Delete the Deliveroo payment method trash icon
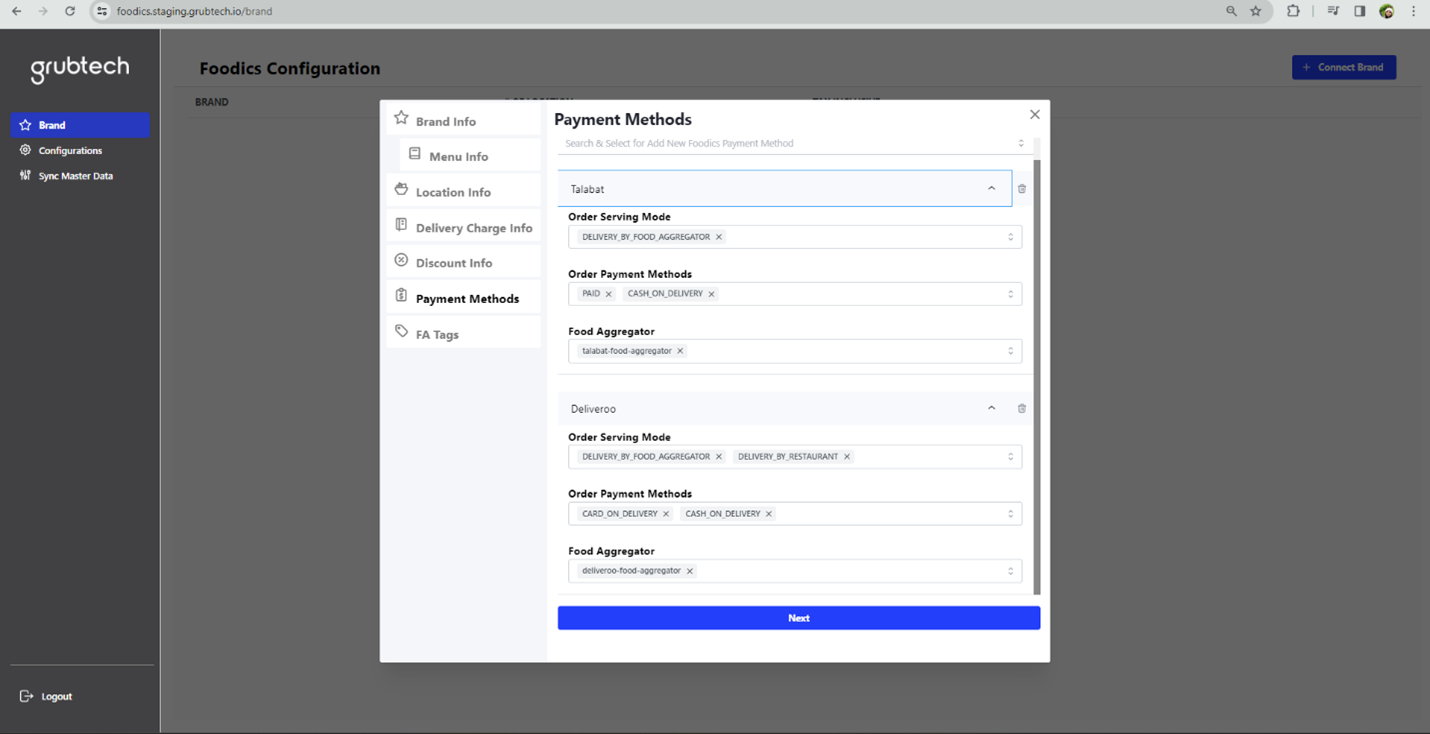 click(x=1021, y=408)
